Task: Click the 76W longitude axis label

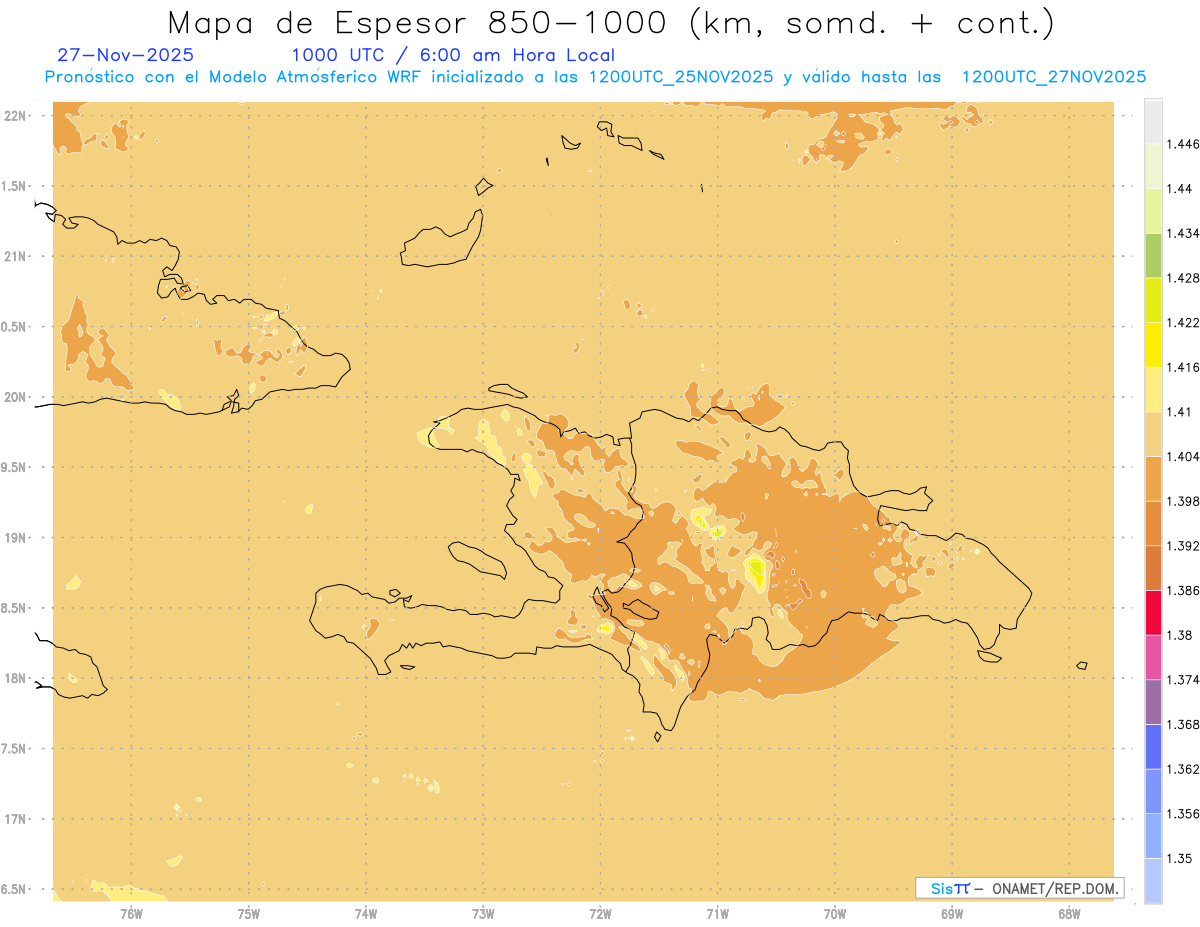Action: pos(131,913)
